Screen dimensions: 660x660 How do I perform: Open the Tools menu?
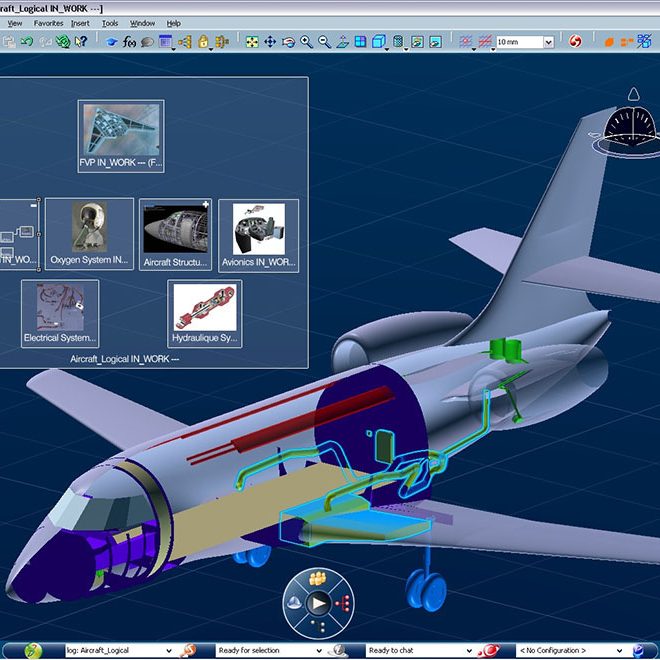point(110,23)
